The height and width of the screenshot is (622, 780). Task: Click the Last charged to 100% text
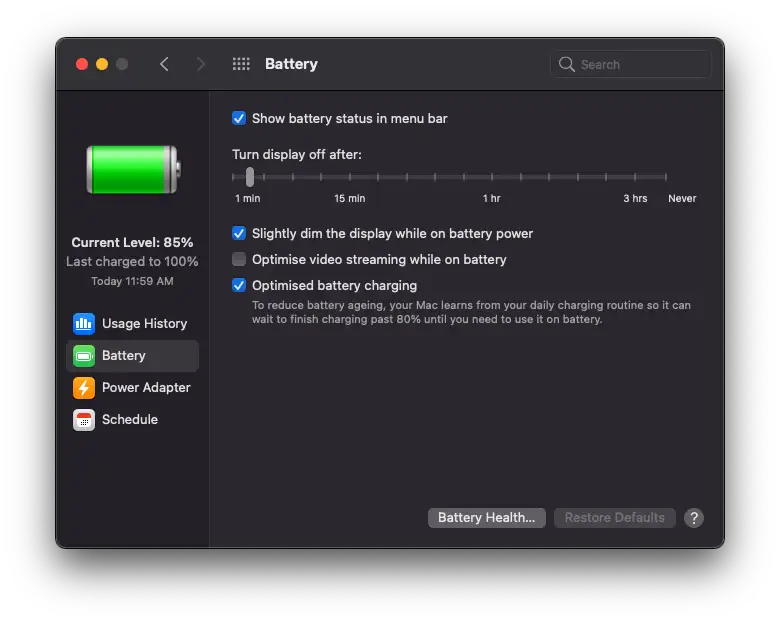(x=132, y=262)
